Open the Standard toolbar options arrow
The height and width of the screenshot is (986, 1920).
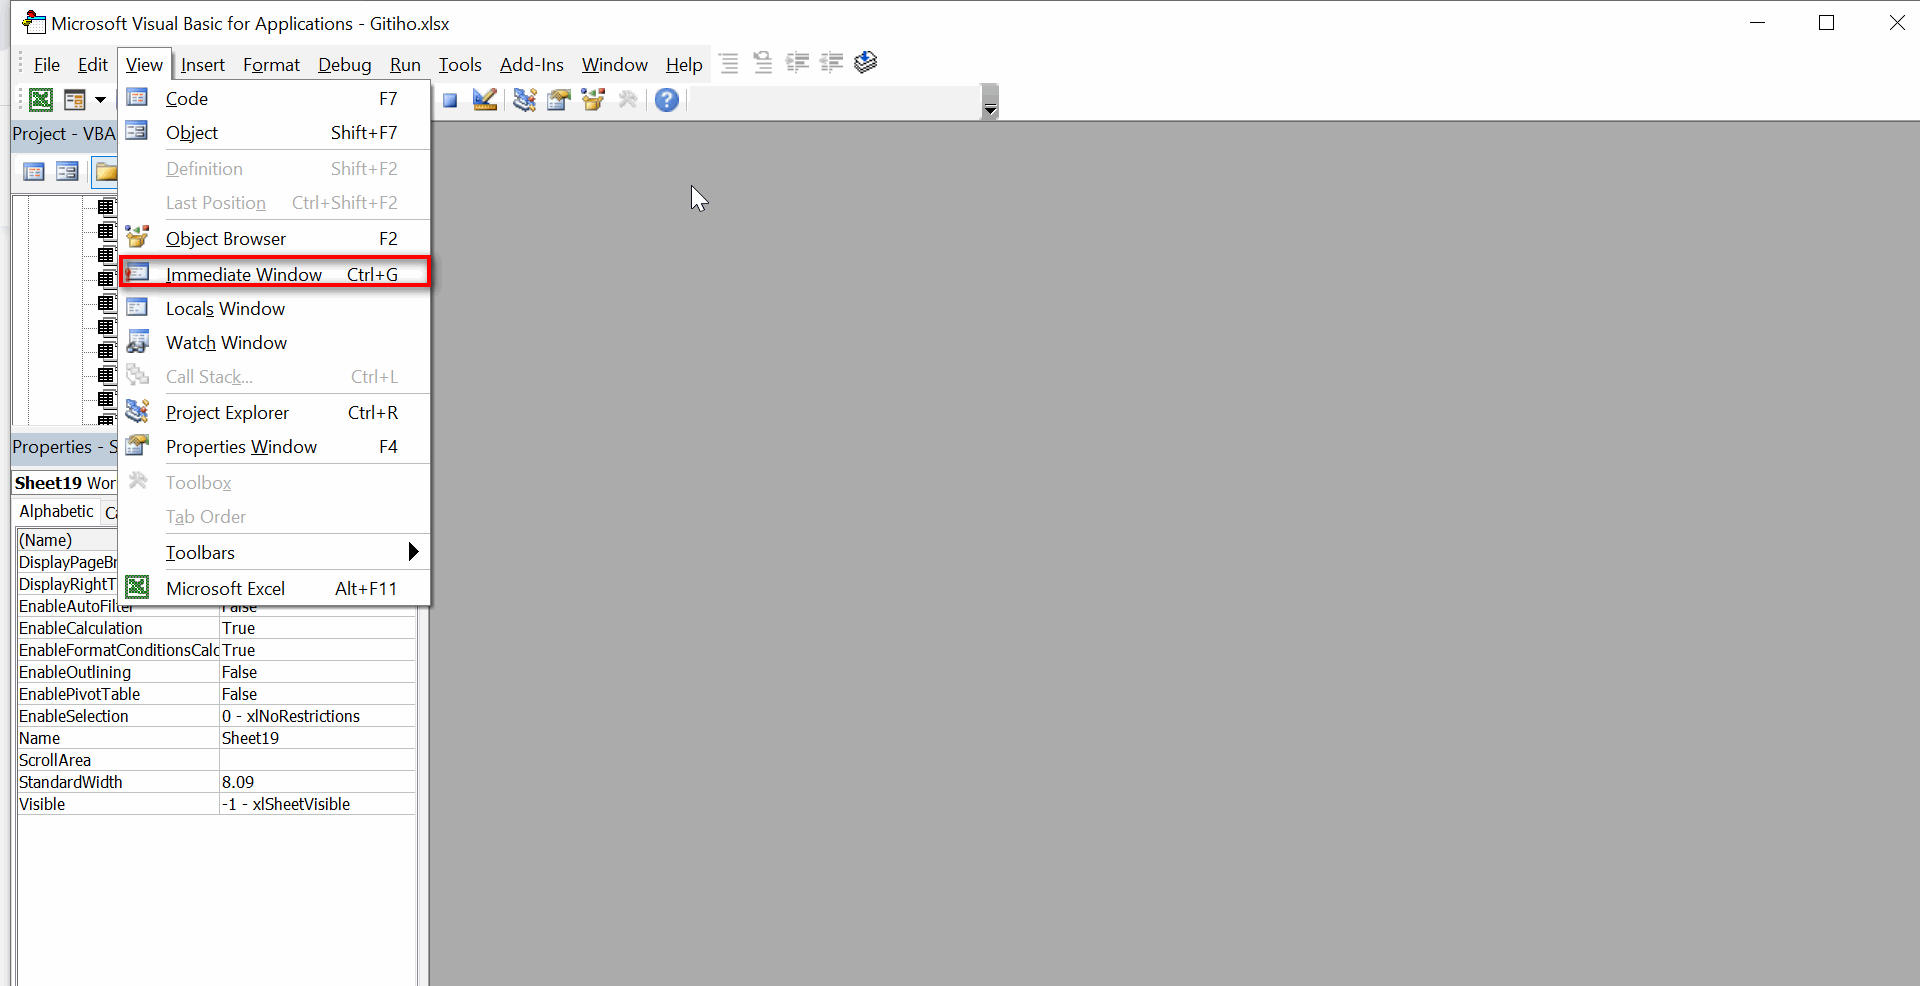990,102
